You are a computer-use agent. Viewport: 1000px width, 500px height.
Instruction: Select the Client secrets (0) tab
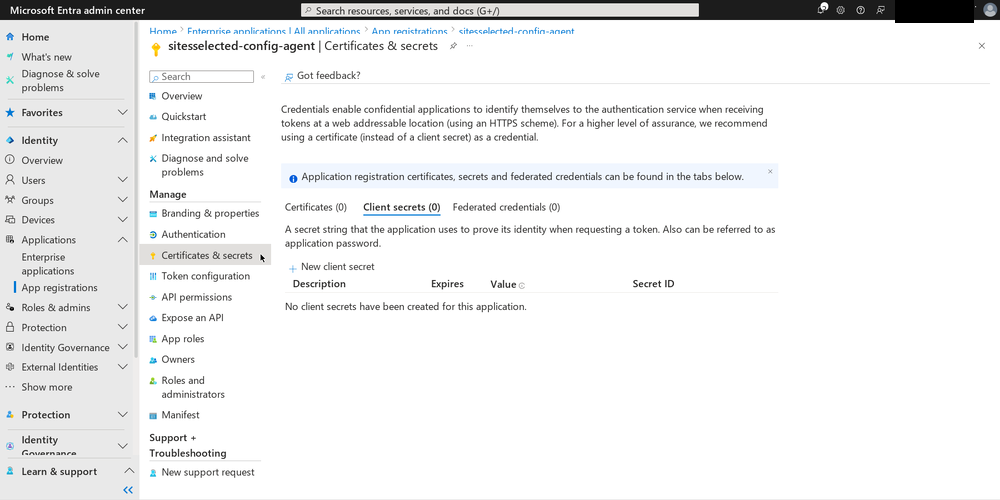tap(402, 207)
